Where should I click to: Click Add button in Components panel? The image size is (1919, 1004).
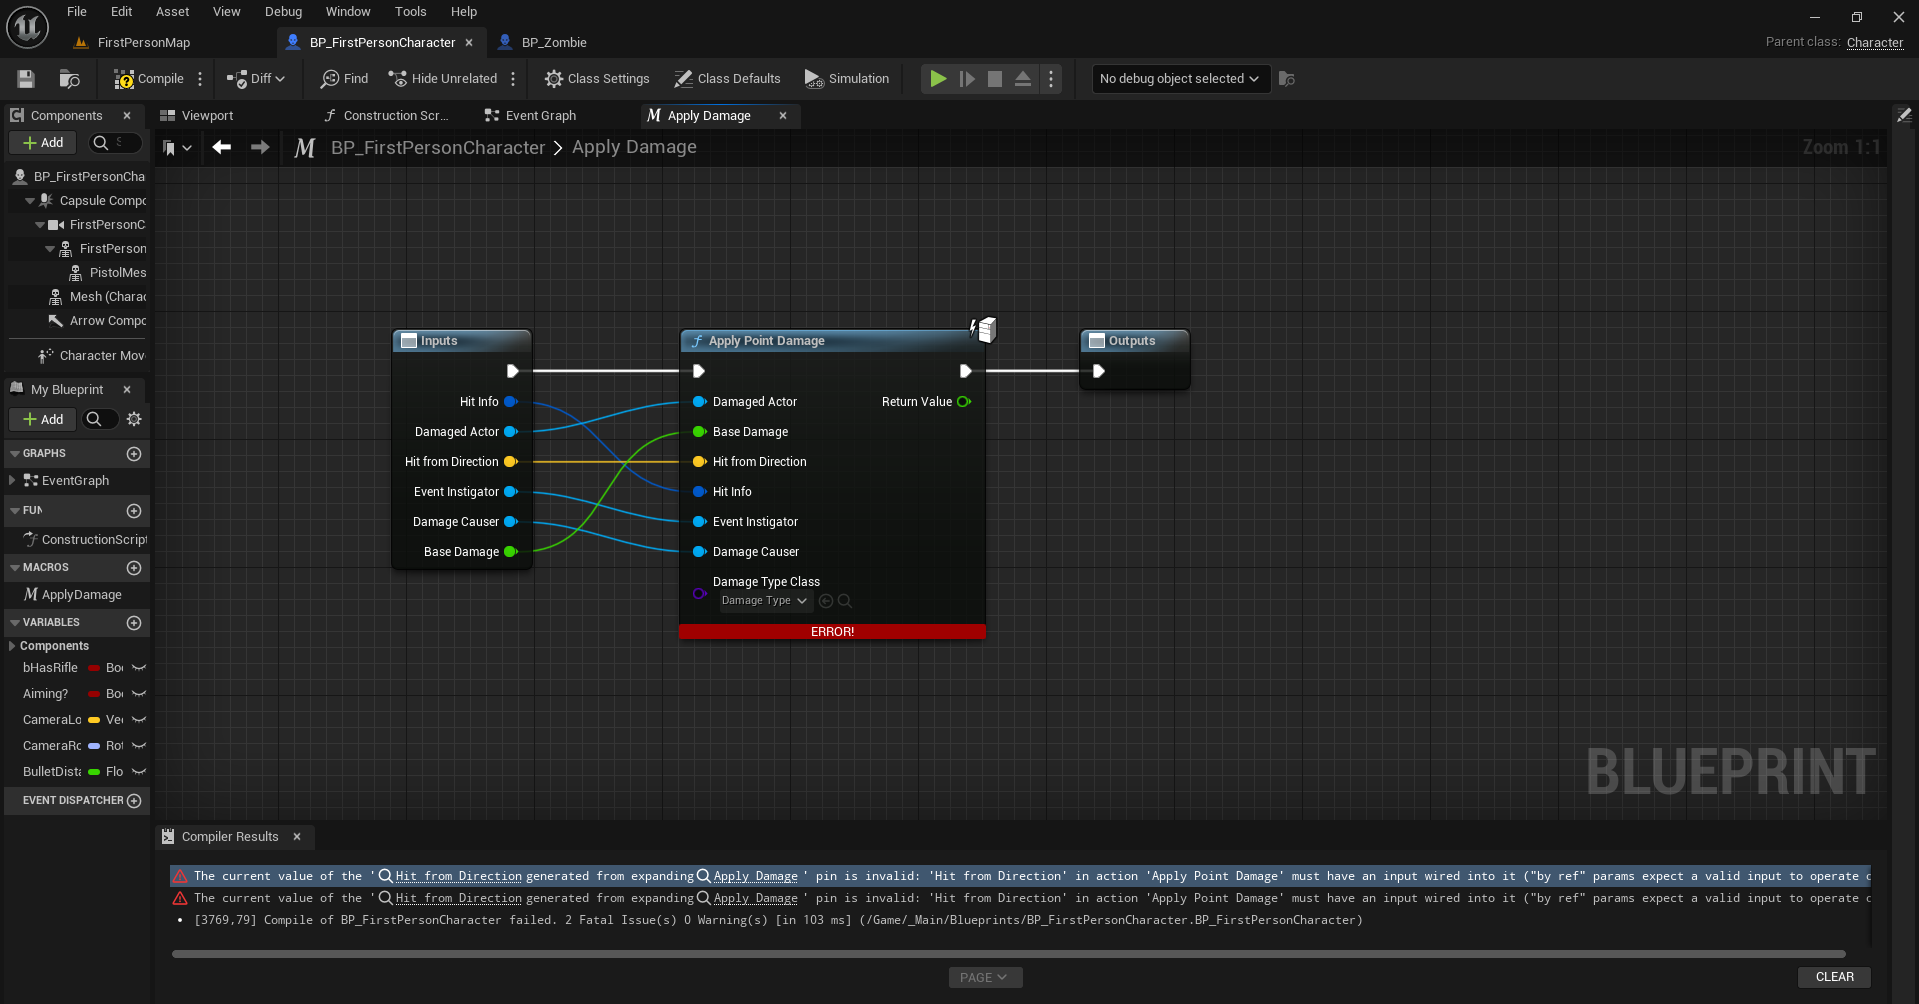point(43,143)
